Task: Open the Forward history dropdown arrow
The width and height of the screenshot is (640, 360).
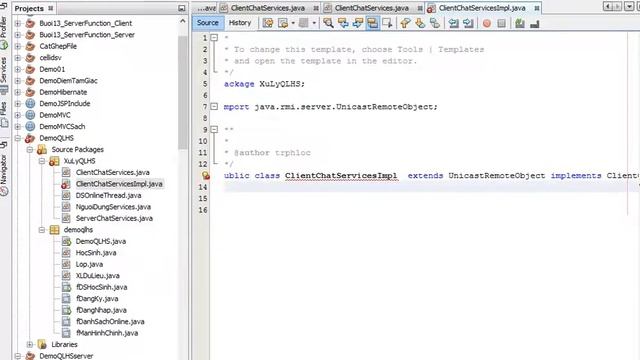Action: (x=314, y=23)
